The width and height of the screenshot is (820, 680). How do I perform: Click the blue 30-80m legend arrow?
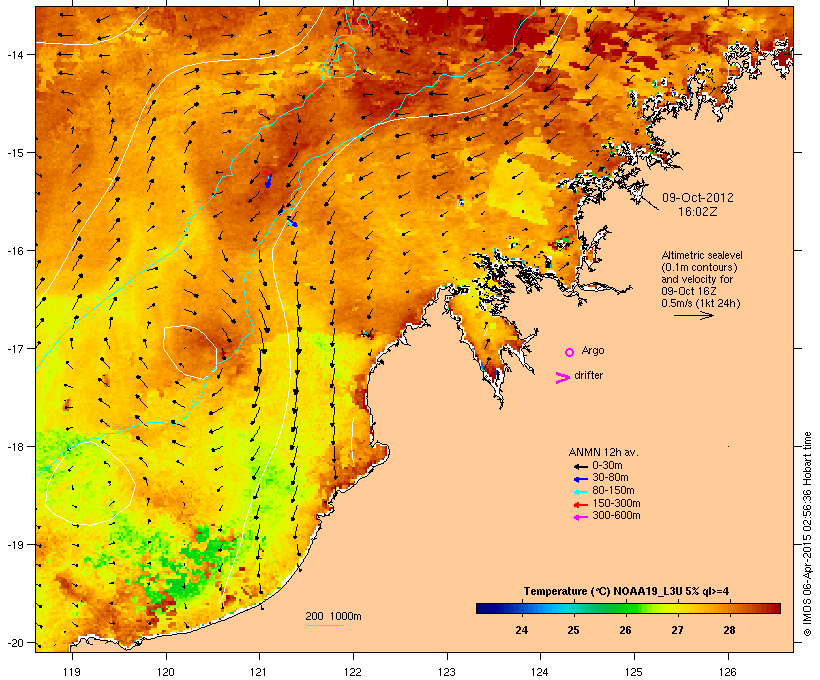coord(580,479)
